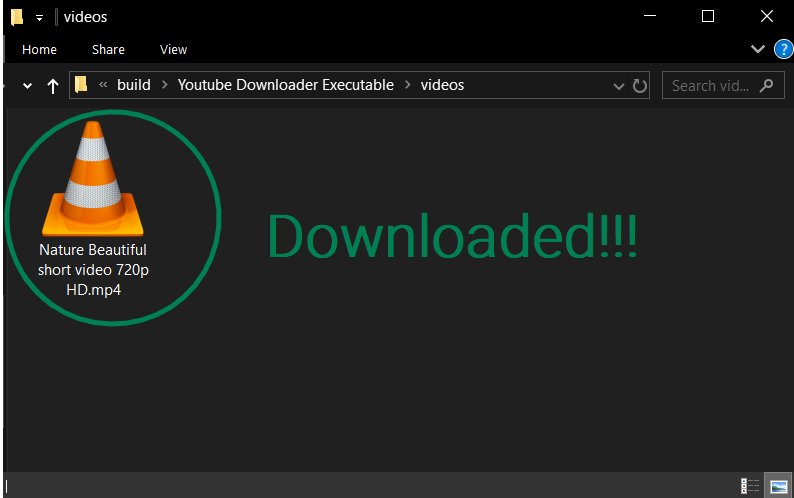Refresh the videos folder
The width and height of the screenshot is (794, 498).
tap(640, 86)
